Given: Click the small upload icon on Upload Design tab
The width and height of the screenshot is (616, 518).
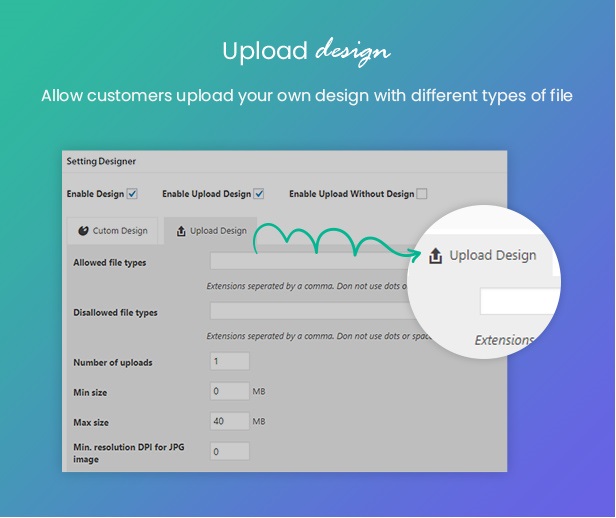Looking at the screenshot, I should coord(180,231).
